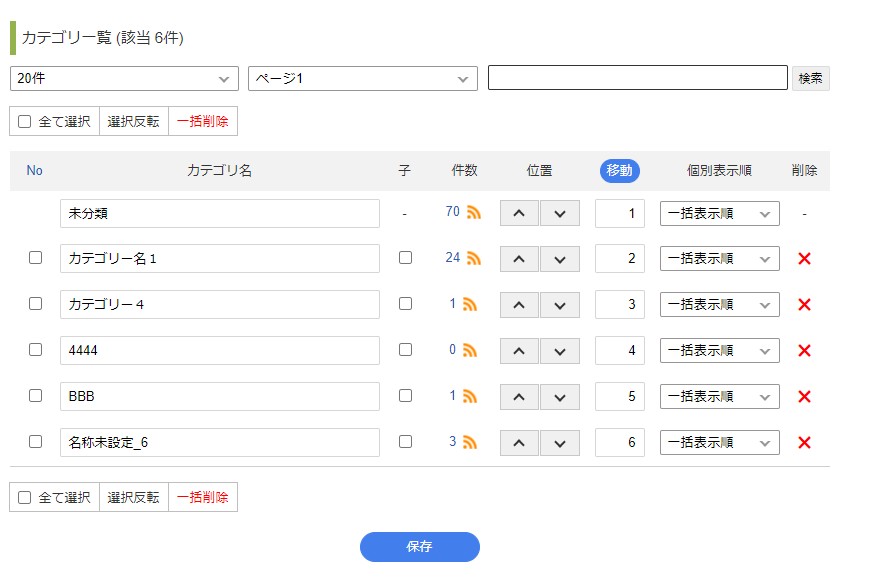Click the No column header
The height and width of the screenshot is (585, 881).
(x=35, y=171)
